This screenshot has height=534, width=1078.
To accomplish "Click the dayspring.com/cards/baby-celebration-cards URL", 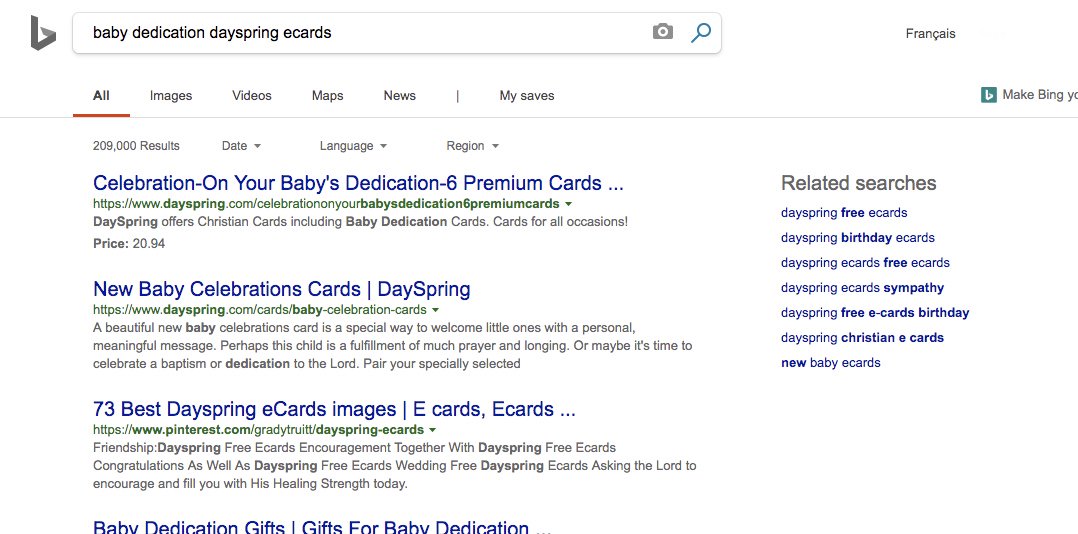I will coord(260,310).
